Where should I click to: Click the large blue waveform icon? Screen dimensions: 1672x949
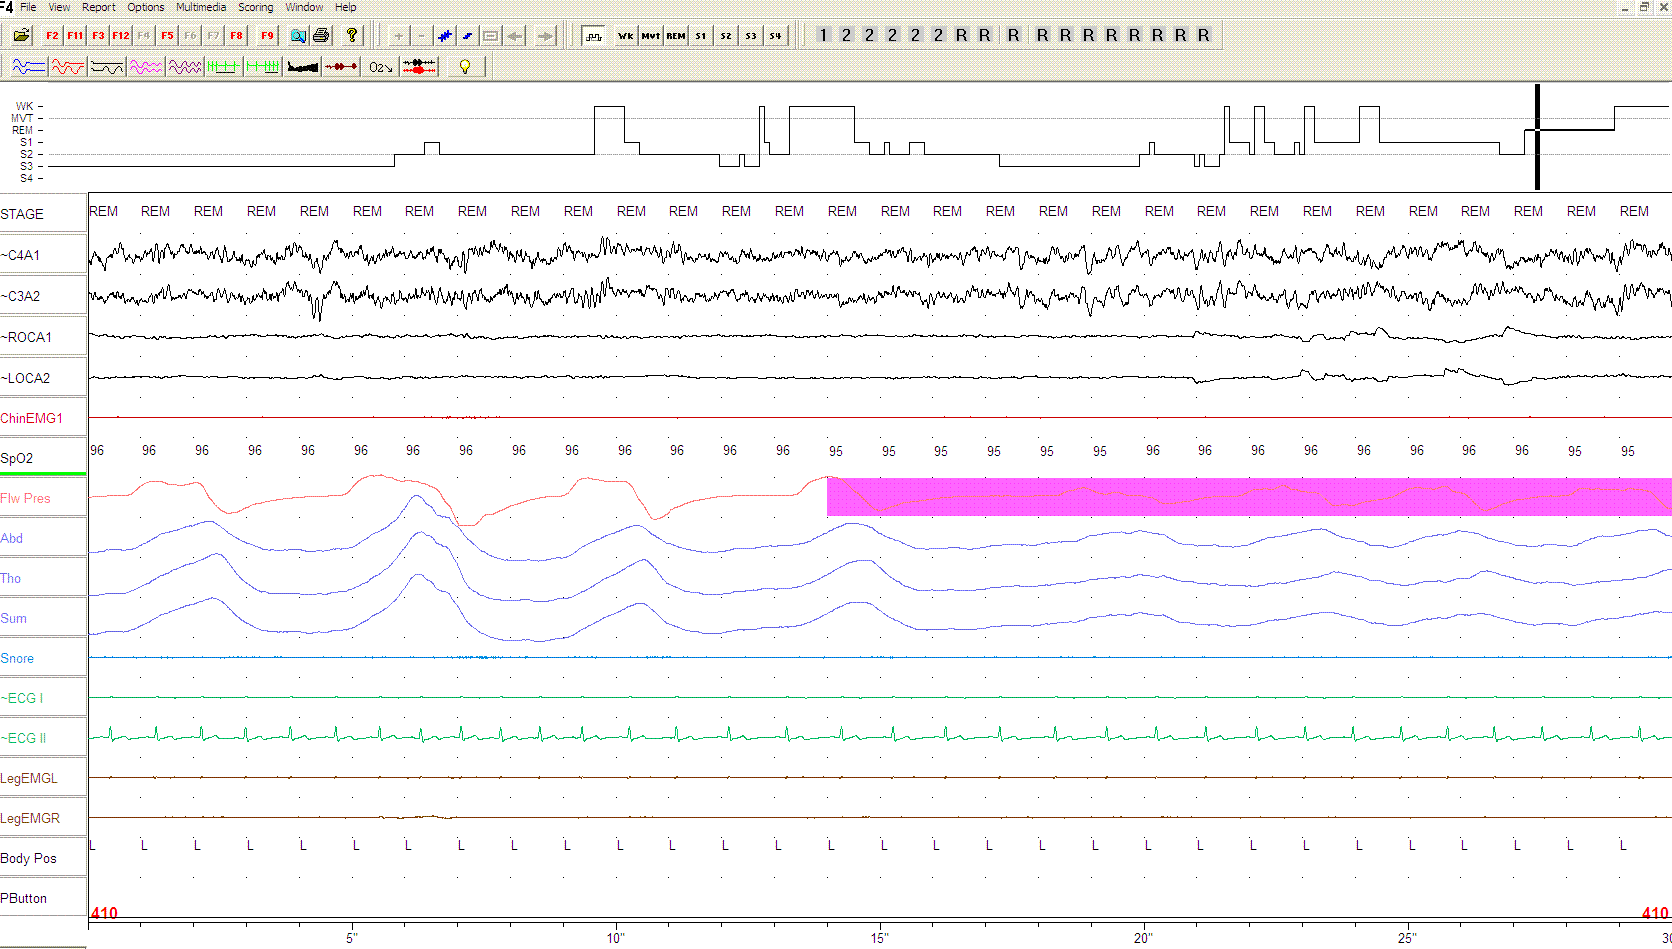click(x=445, y=36)
